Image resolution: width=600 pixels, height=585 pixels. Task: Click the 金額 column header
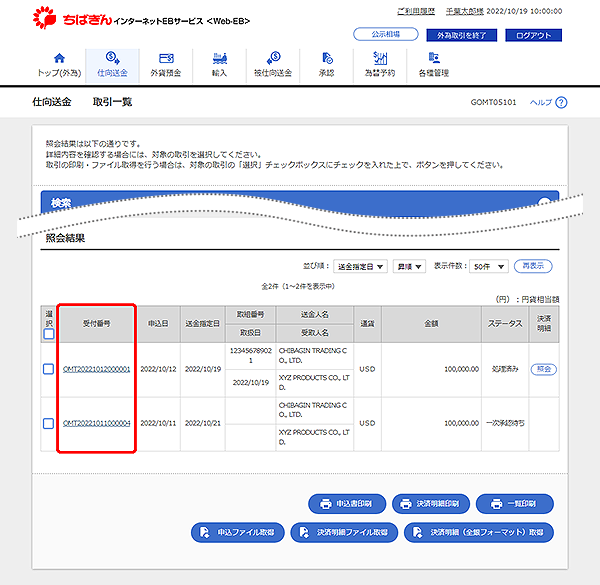click(x=431, y=324)
